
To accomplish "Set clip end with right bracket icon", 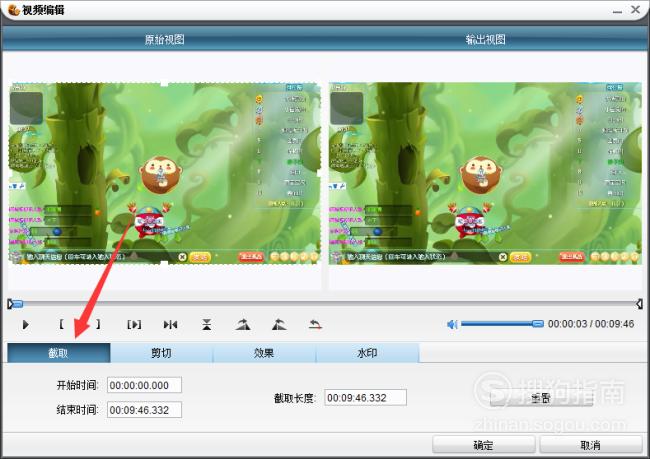I will (98, 324).
